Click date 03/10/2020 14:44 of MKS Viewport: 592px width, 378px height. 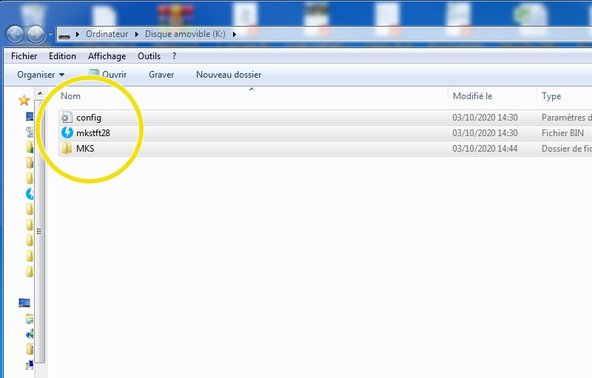tap(485, 149)
